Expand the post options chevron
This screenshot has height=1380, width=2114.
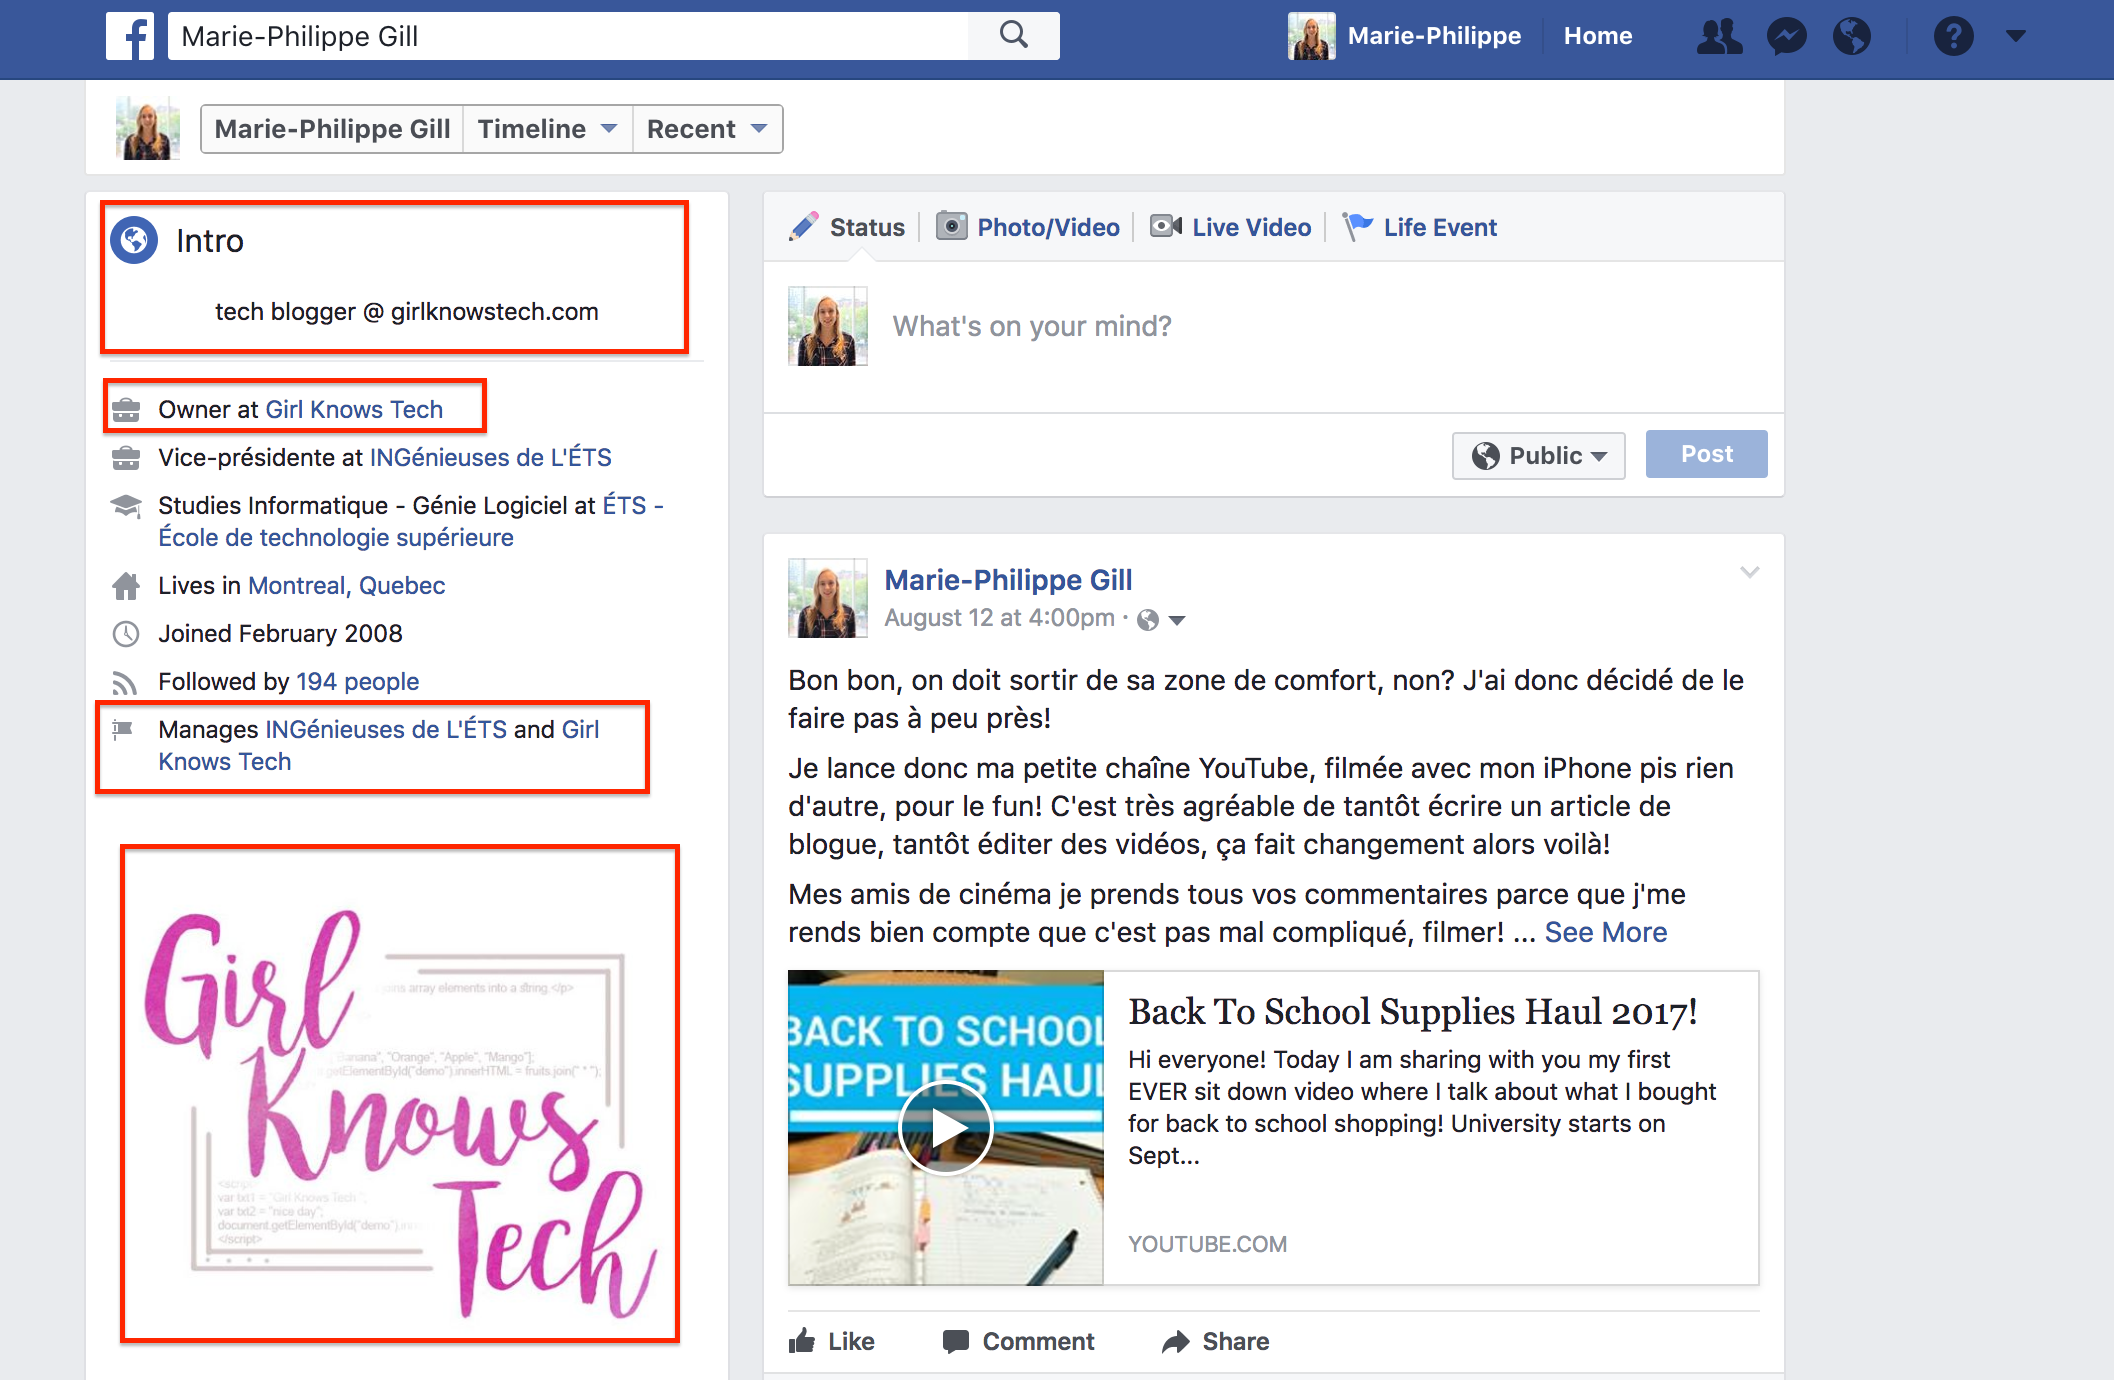(x=1749, y=572)
